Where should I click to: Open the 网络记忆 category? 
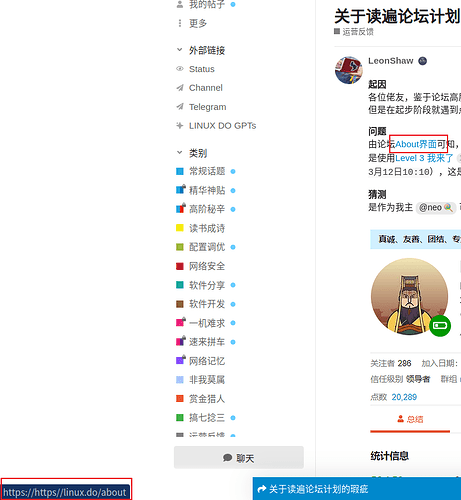[207, 361]
